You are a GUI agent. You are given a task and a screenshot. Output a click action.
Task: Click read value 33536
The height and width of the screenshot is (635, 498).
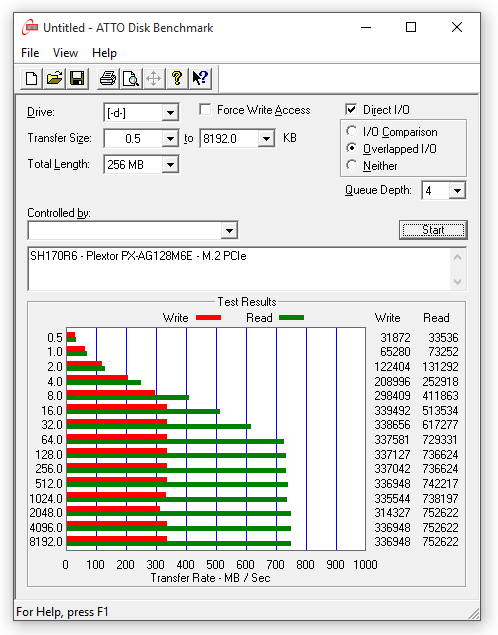click(x=443, y=338)
